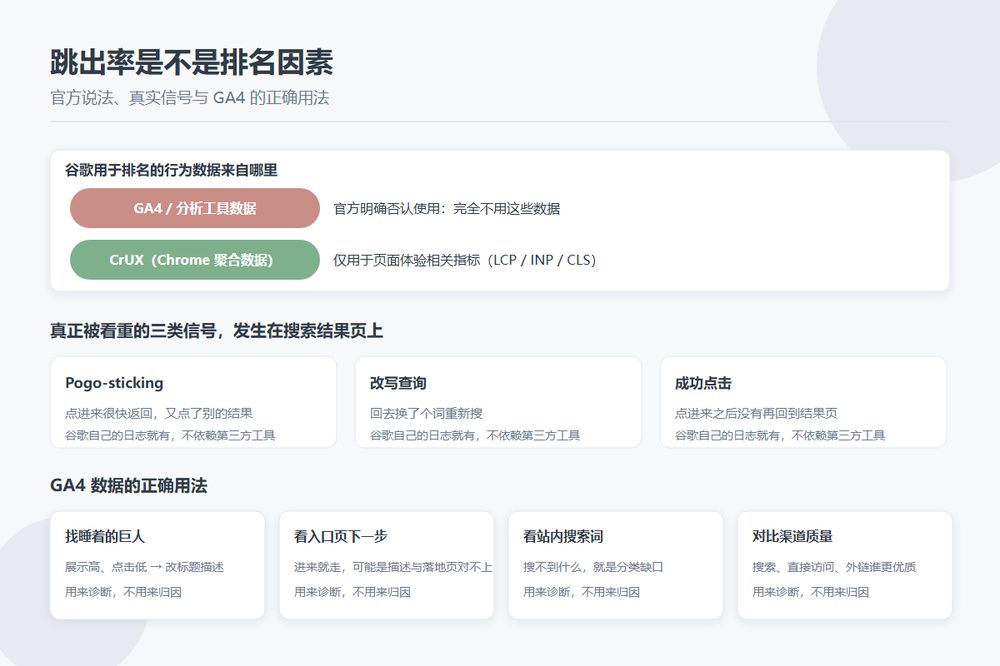Select the 改写查询 card title
The width and height of the screenshot is (1000, 666).
398,383
